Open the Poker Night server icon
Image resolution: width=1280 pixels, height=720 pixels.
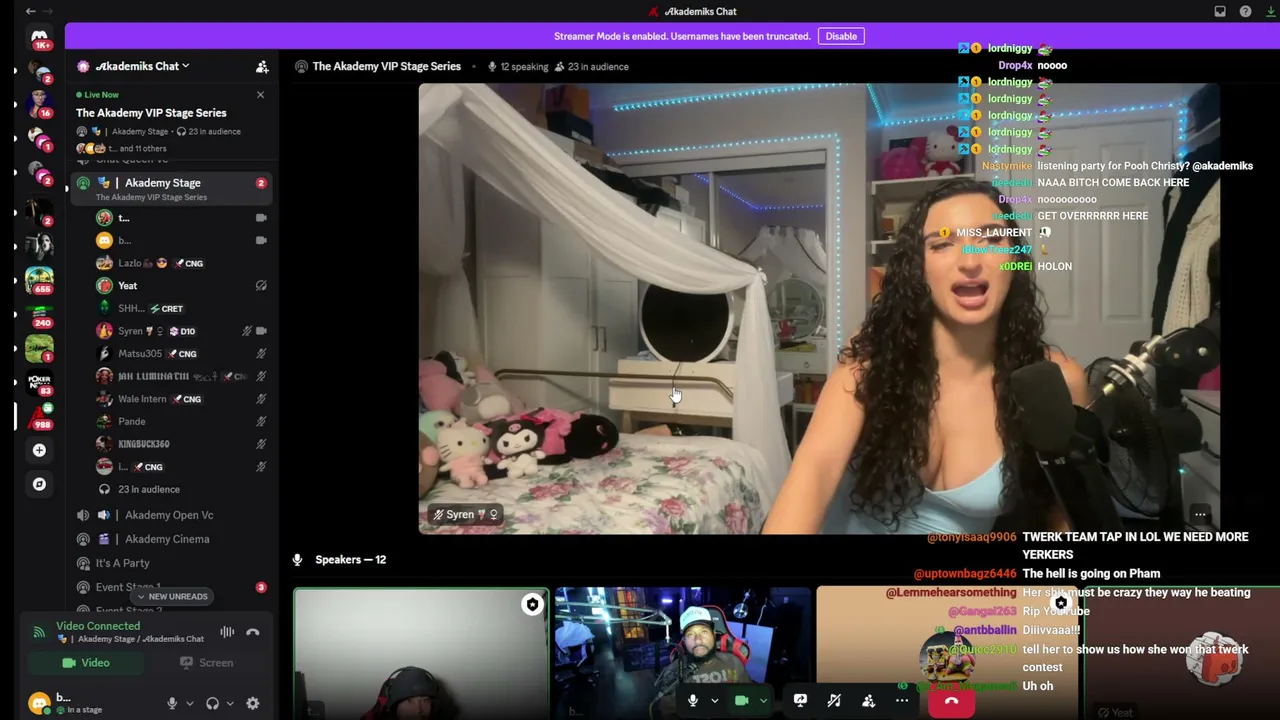(39, 382)
